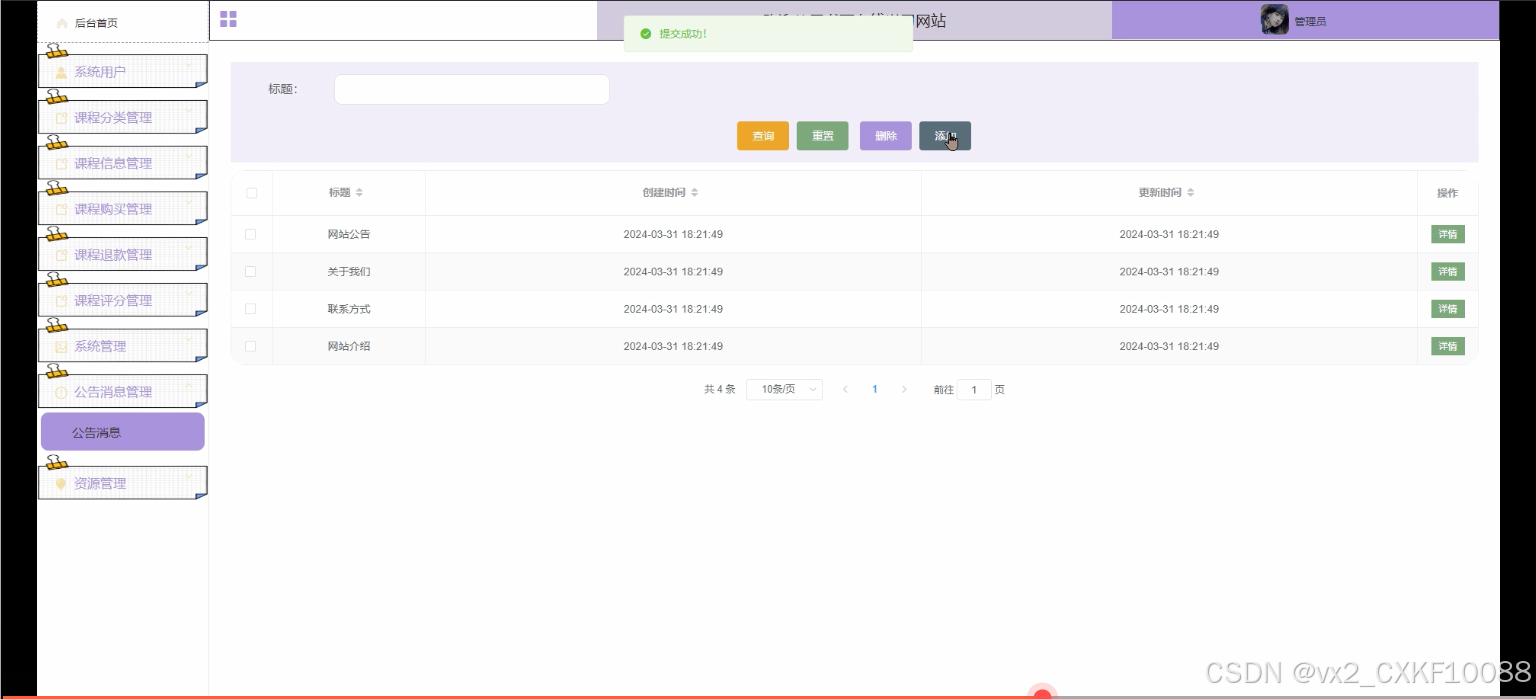This screenshot has width=1536, height=699.
Task: Click the green 重置 button
Action: click(823, 136)
